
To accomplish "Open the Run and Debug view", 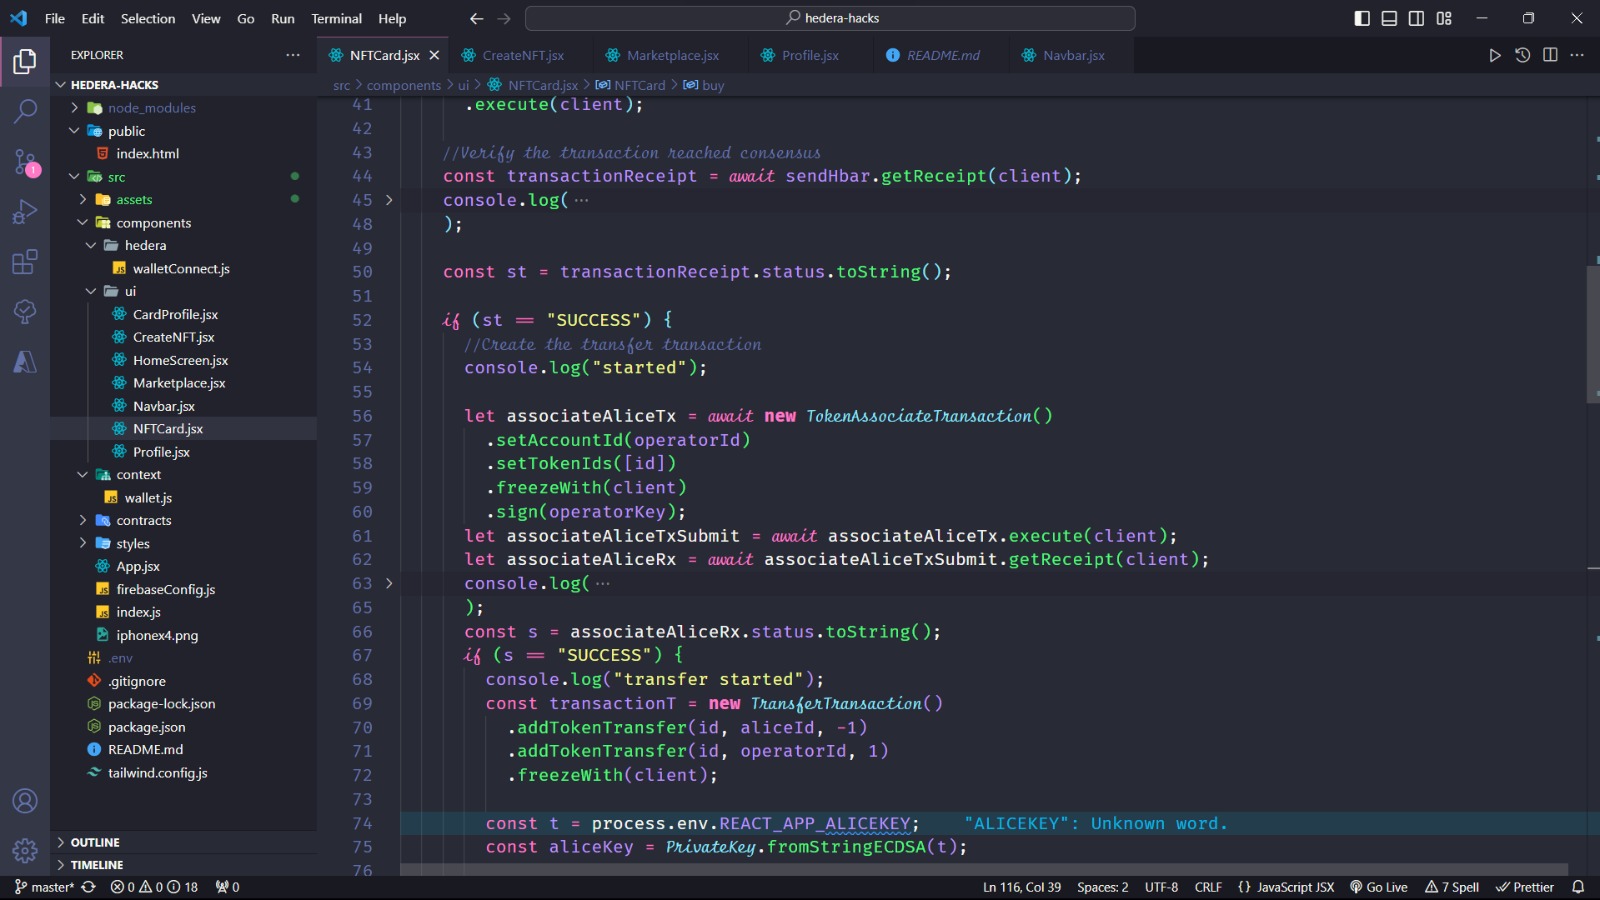I will (x=25, y=212).
